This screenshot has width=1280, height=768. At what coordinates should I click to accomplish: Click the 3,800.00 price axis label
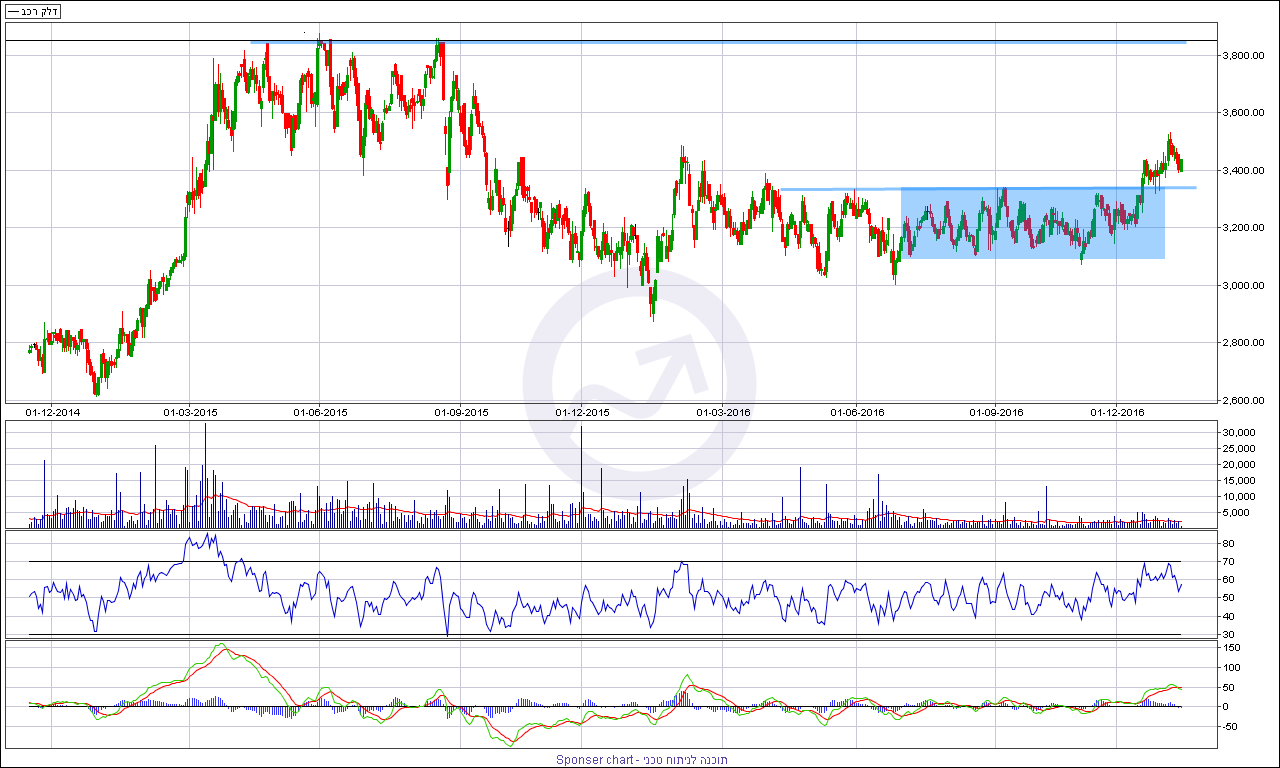(x=1246, y=56)
